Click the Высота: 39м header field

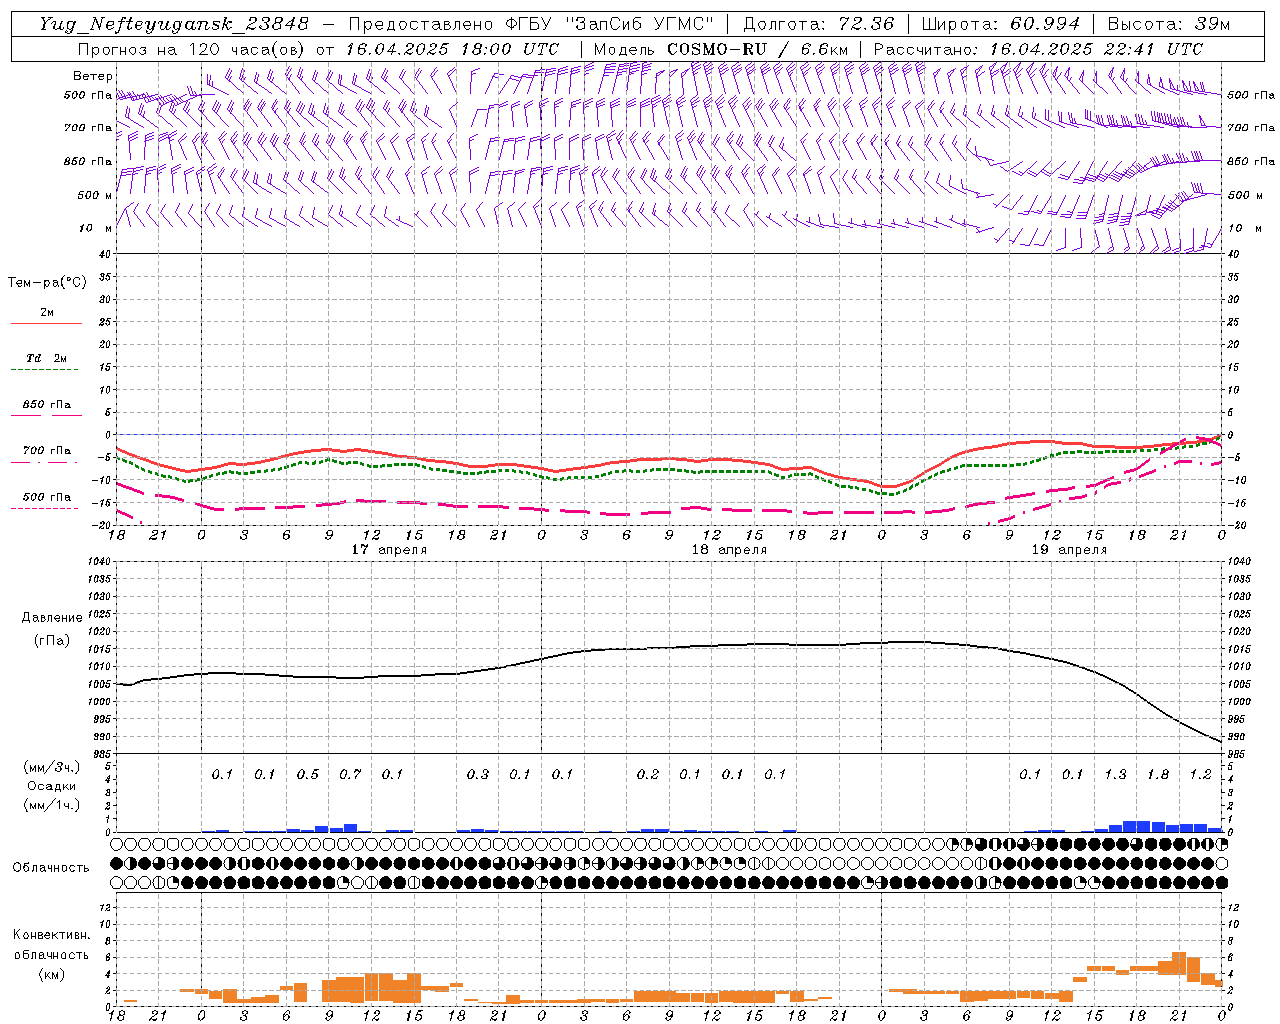coord(1169,24)
